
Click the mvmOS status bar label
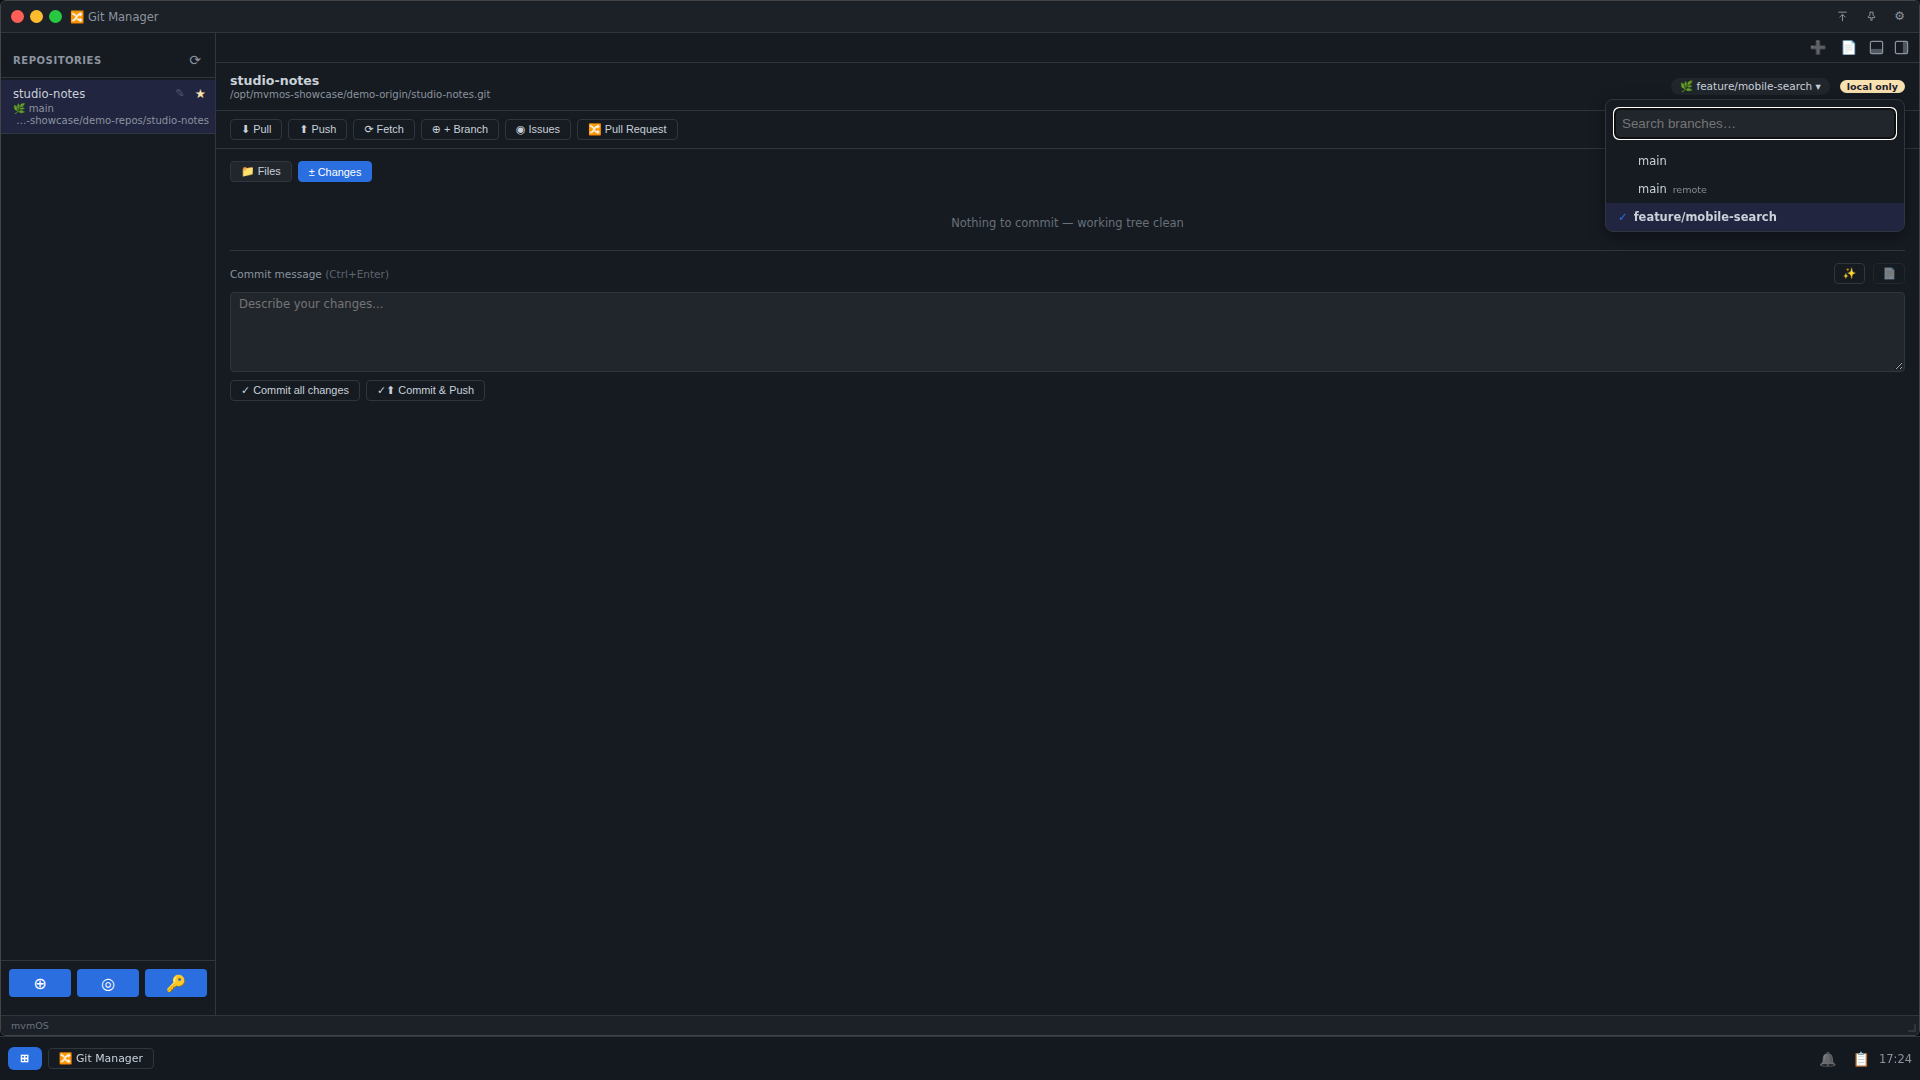click(30, 1026)
